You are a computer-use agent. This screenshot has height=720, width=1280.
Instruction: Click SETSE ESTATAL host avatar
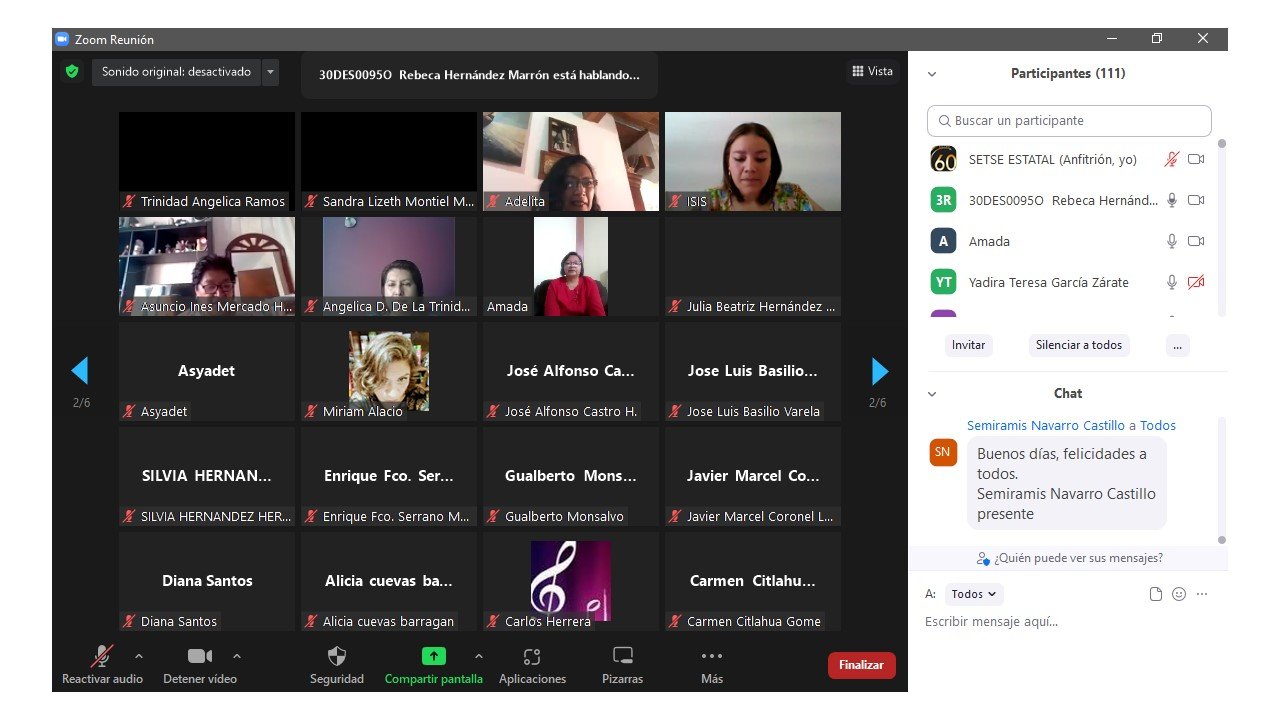coord(943,159)
